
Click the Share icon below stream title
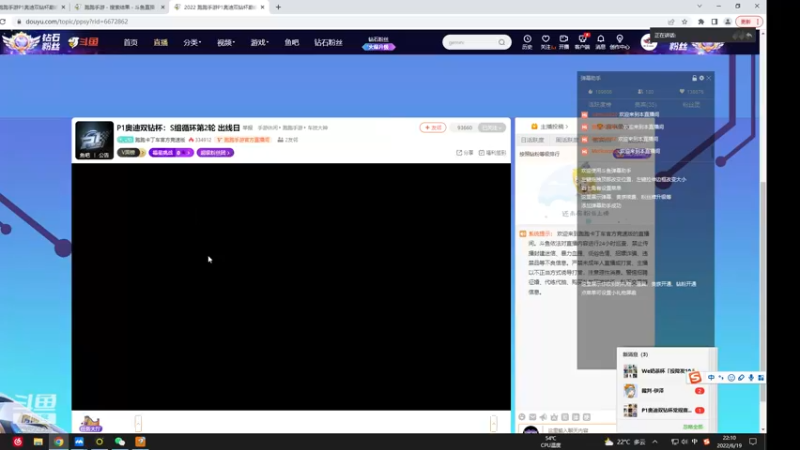[x=464, y=153]
